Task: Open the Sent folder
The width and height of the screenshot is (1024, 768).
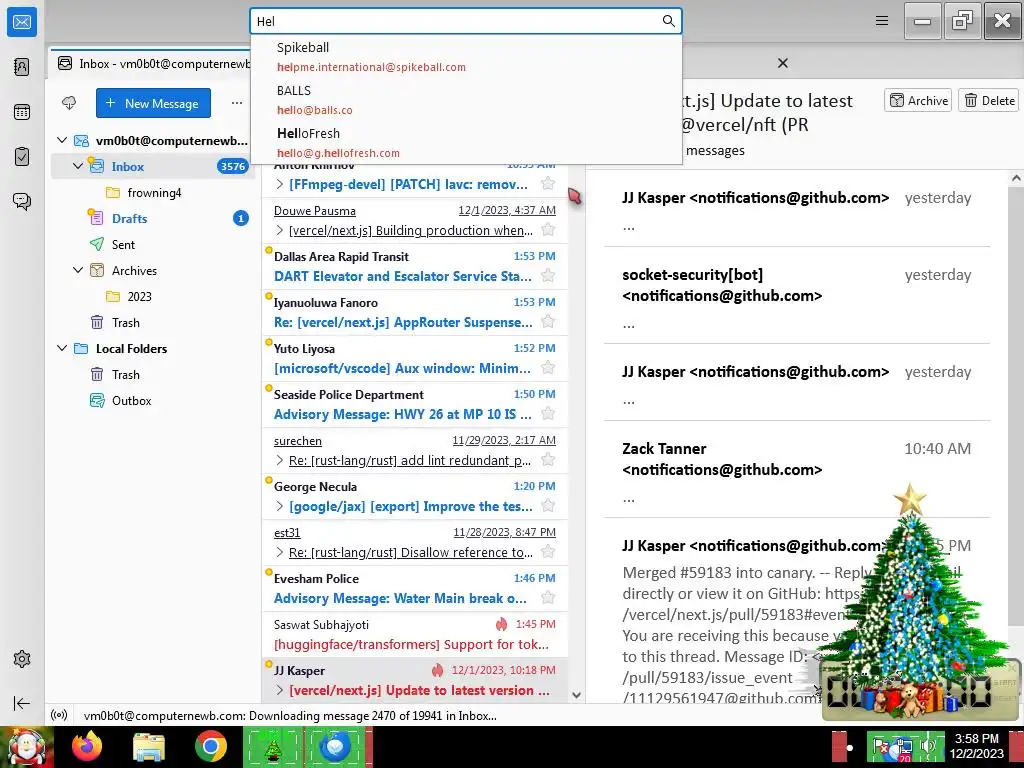Action: pos(152,244)
